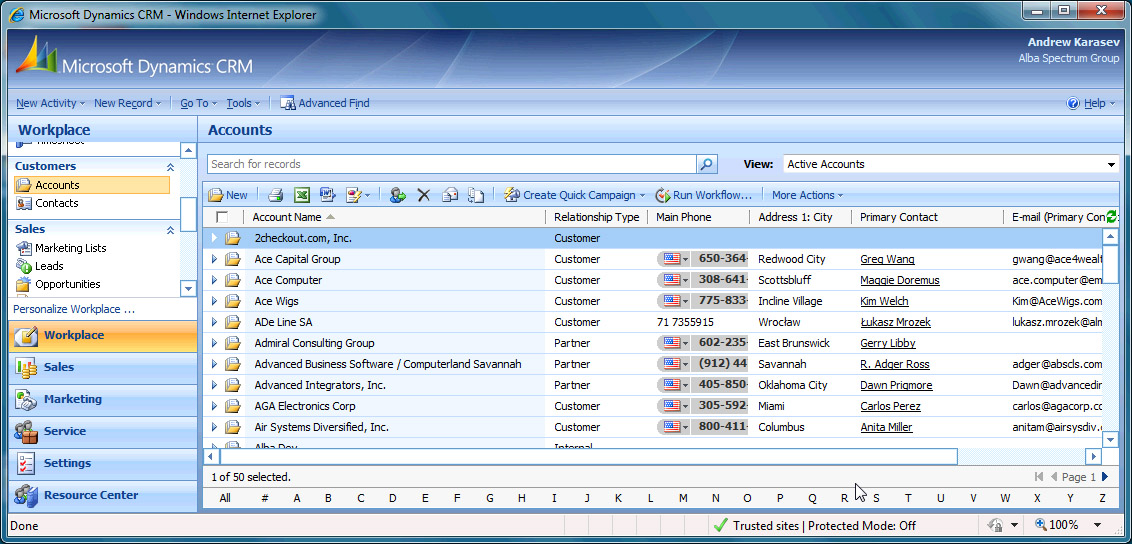
Task: Tick the select-all checkbox in grid header
Action: [222, 217]
